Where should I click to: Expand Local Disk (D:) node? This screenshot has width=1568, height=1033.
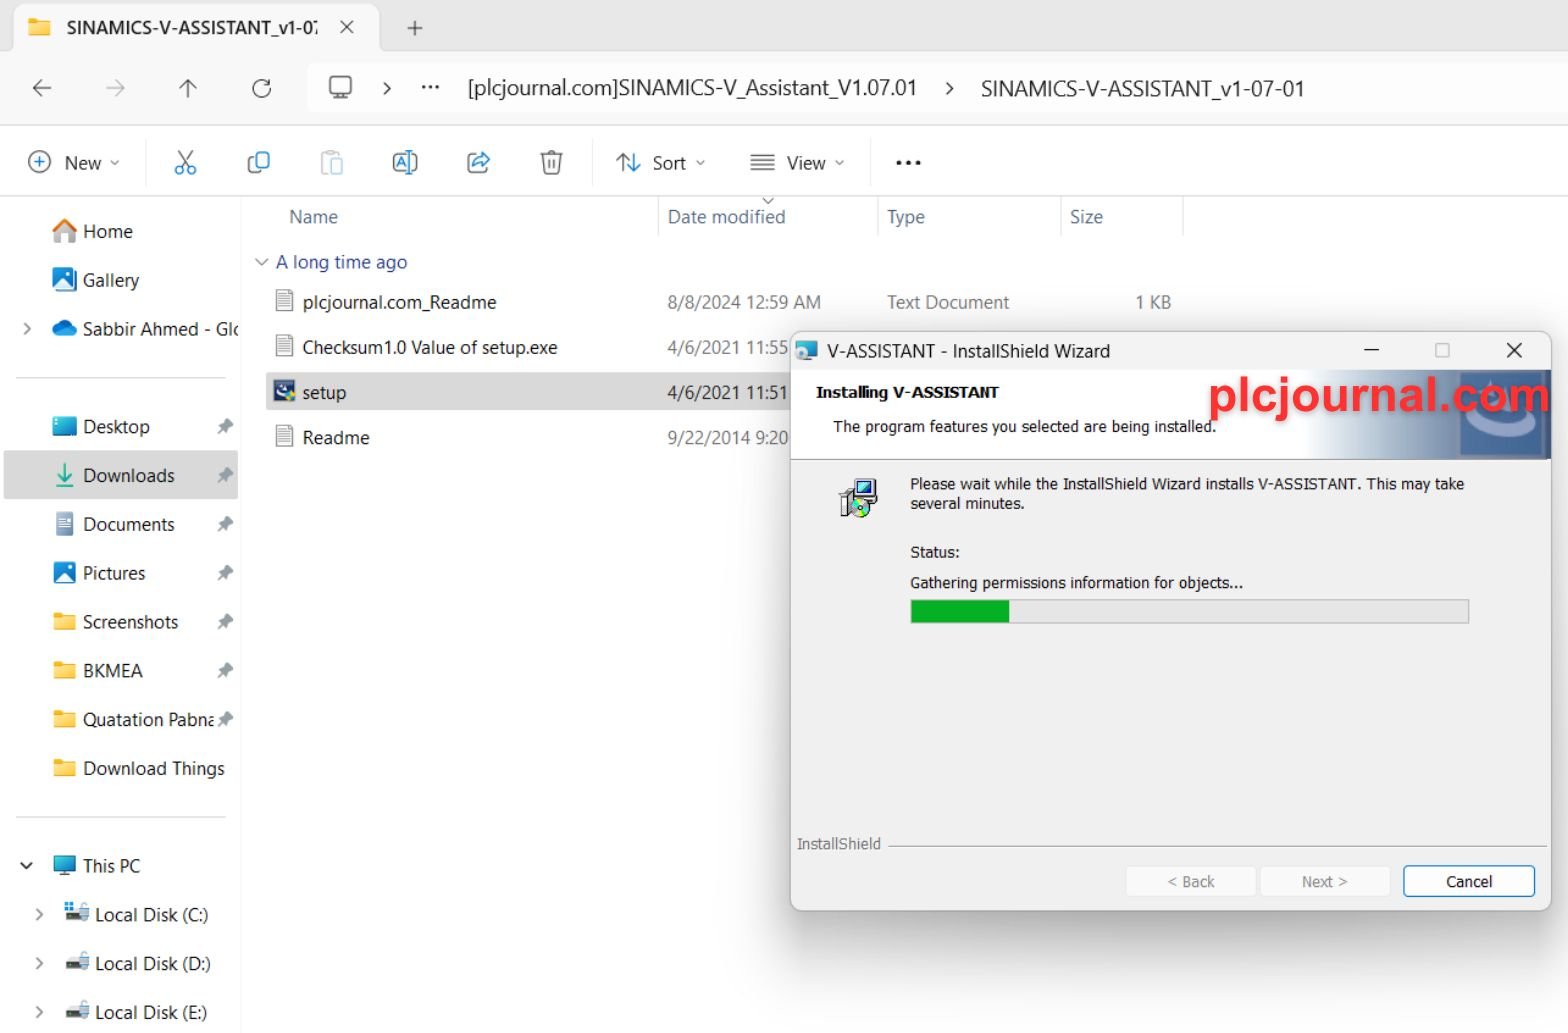tap(39, 963)
